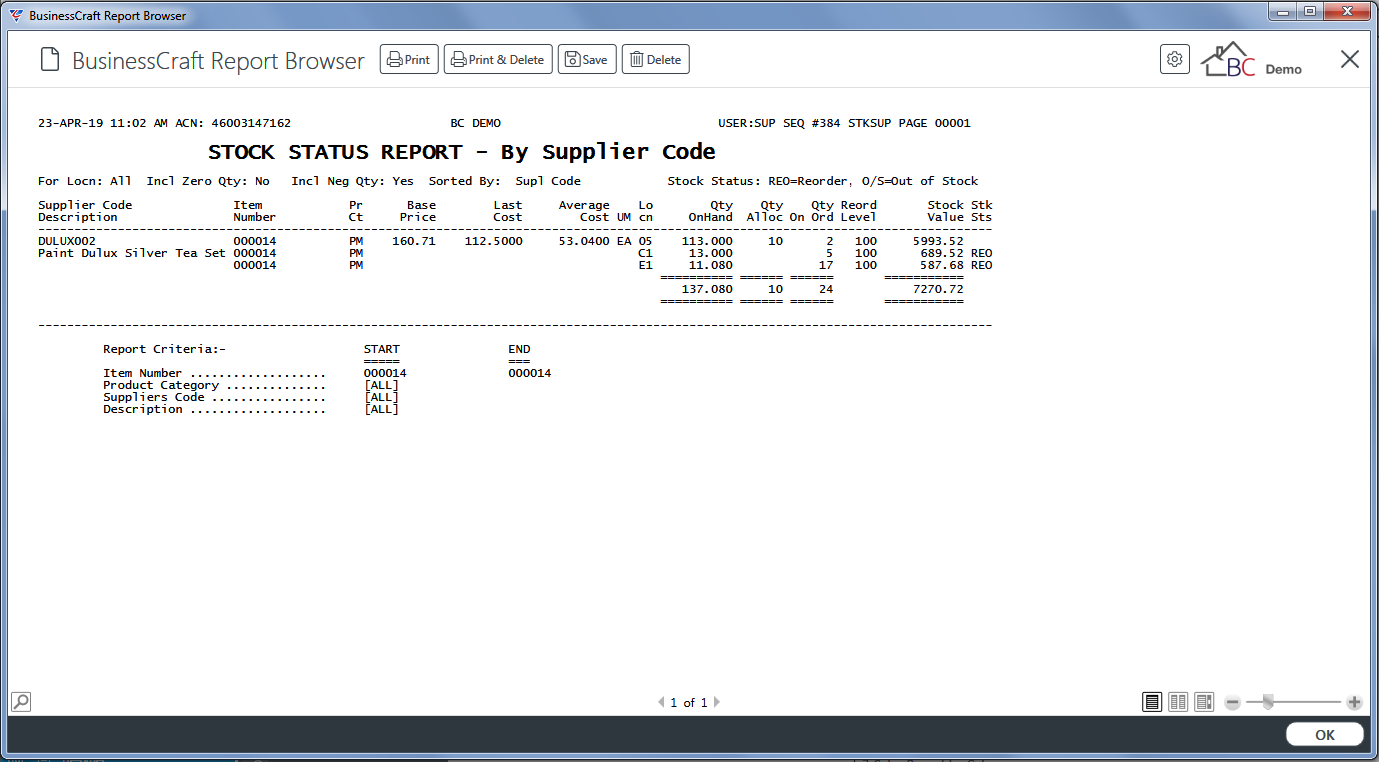Image resolution: width=1379 pixels, height=762 pixels.
Task: Click the 'Stock Status: REO=Reorder' legend
Action: tap(759, 182)
